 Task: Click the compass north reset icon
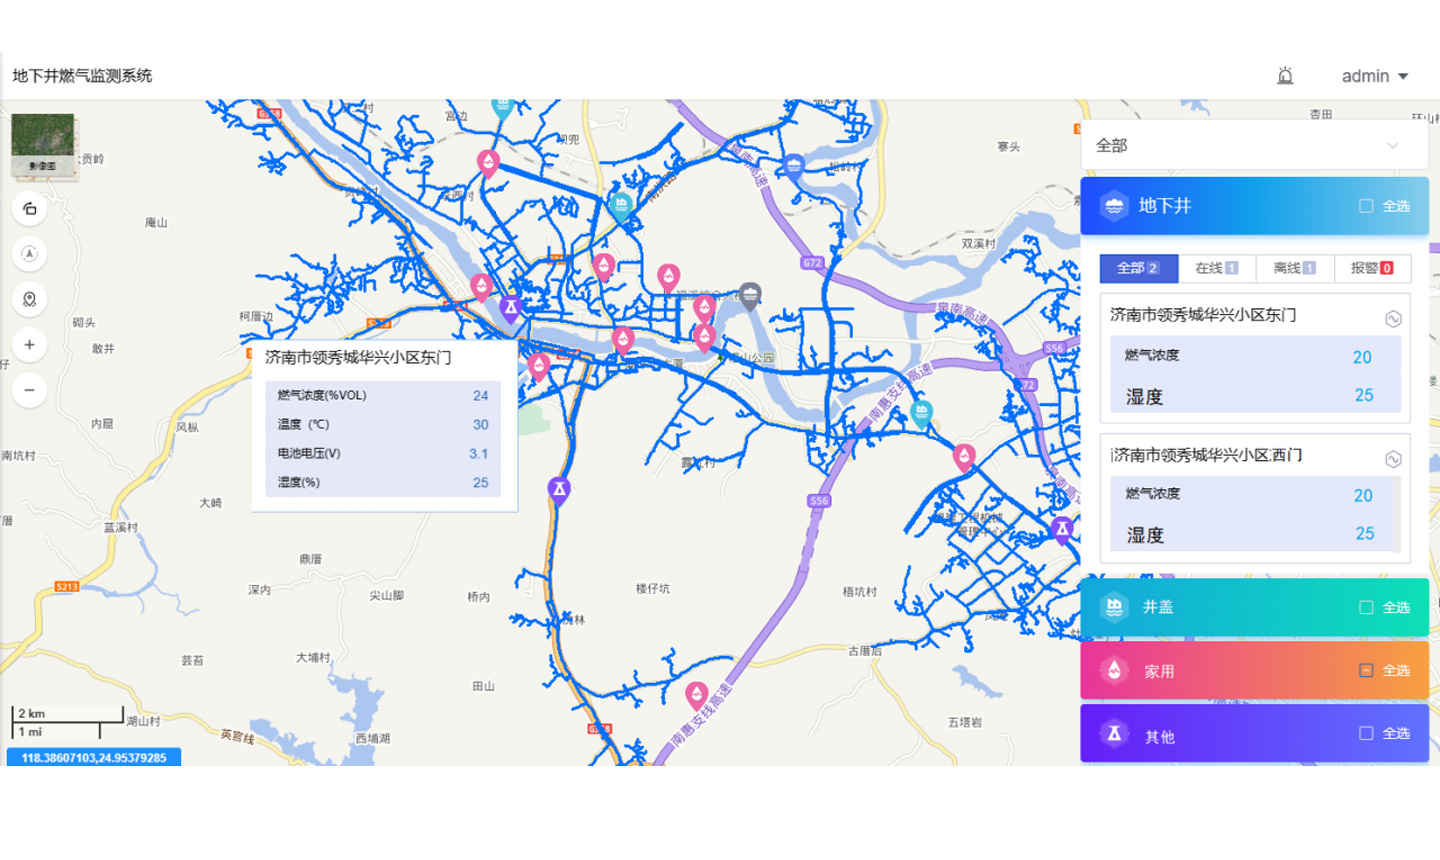tap(29, 254)
